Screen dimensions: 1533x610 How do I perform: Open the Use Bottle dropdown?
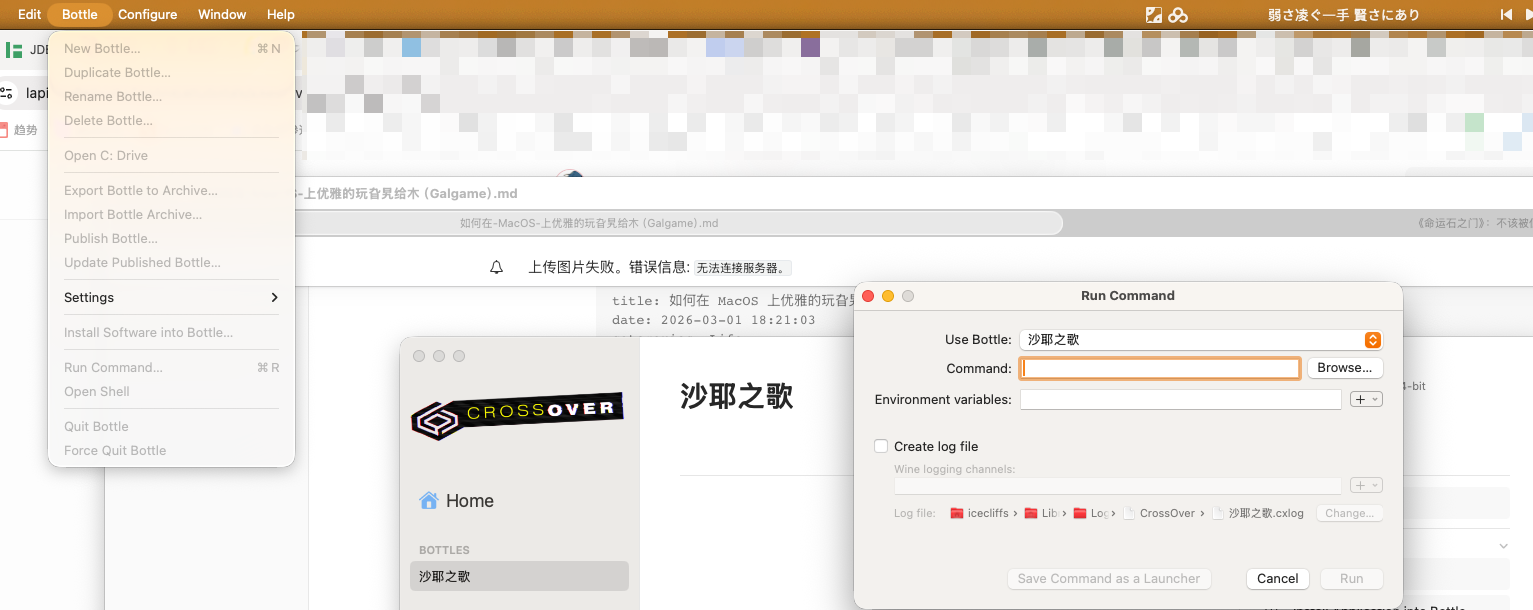(x=1373, y=340)
